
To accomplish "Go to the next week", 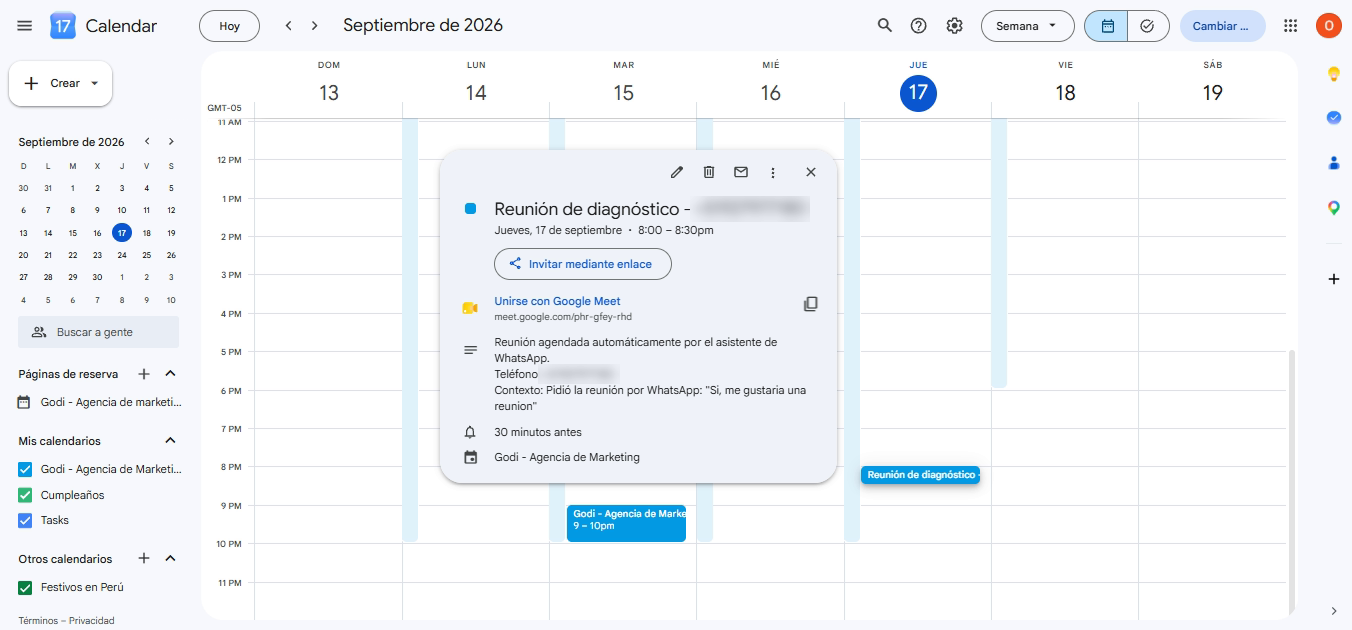I will pos(315,26).
